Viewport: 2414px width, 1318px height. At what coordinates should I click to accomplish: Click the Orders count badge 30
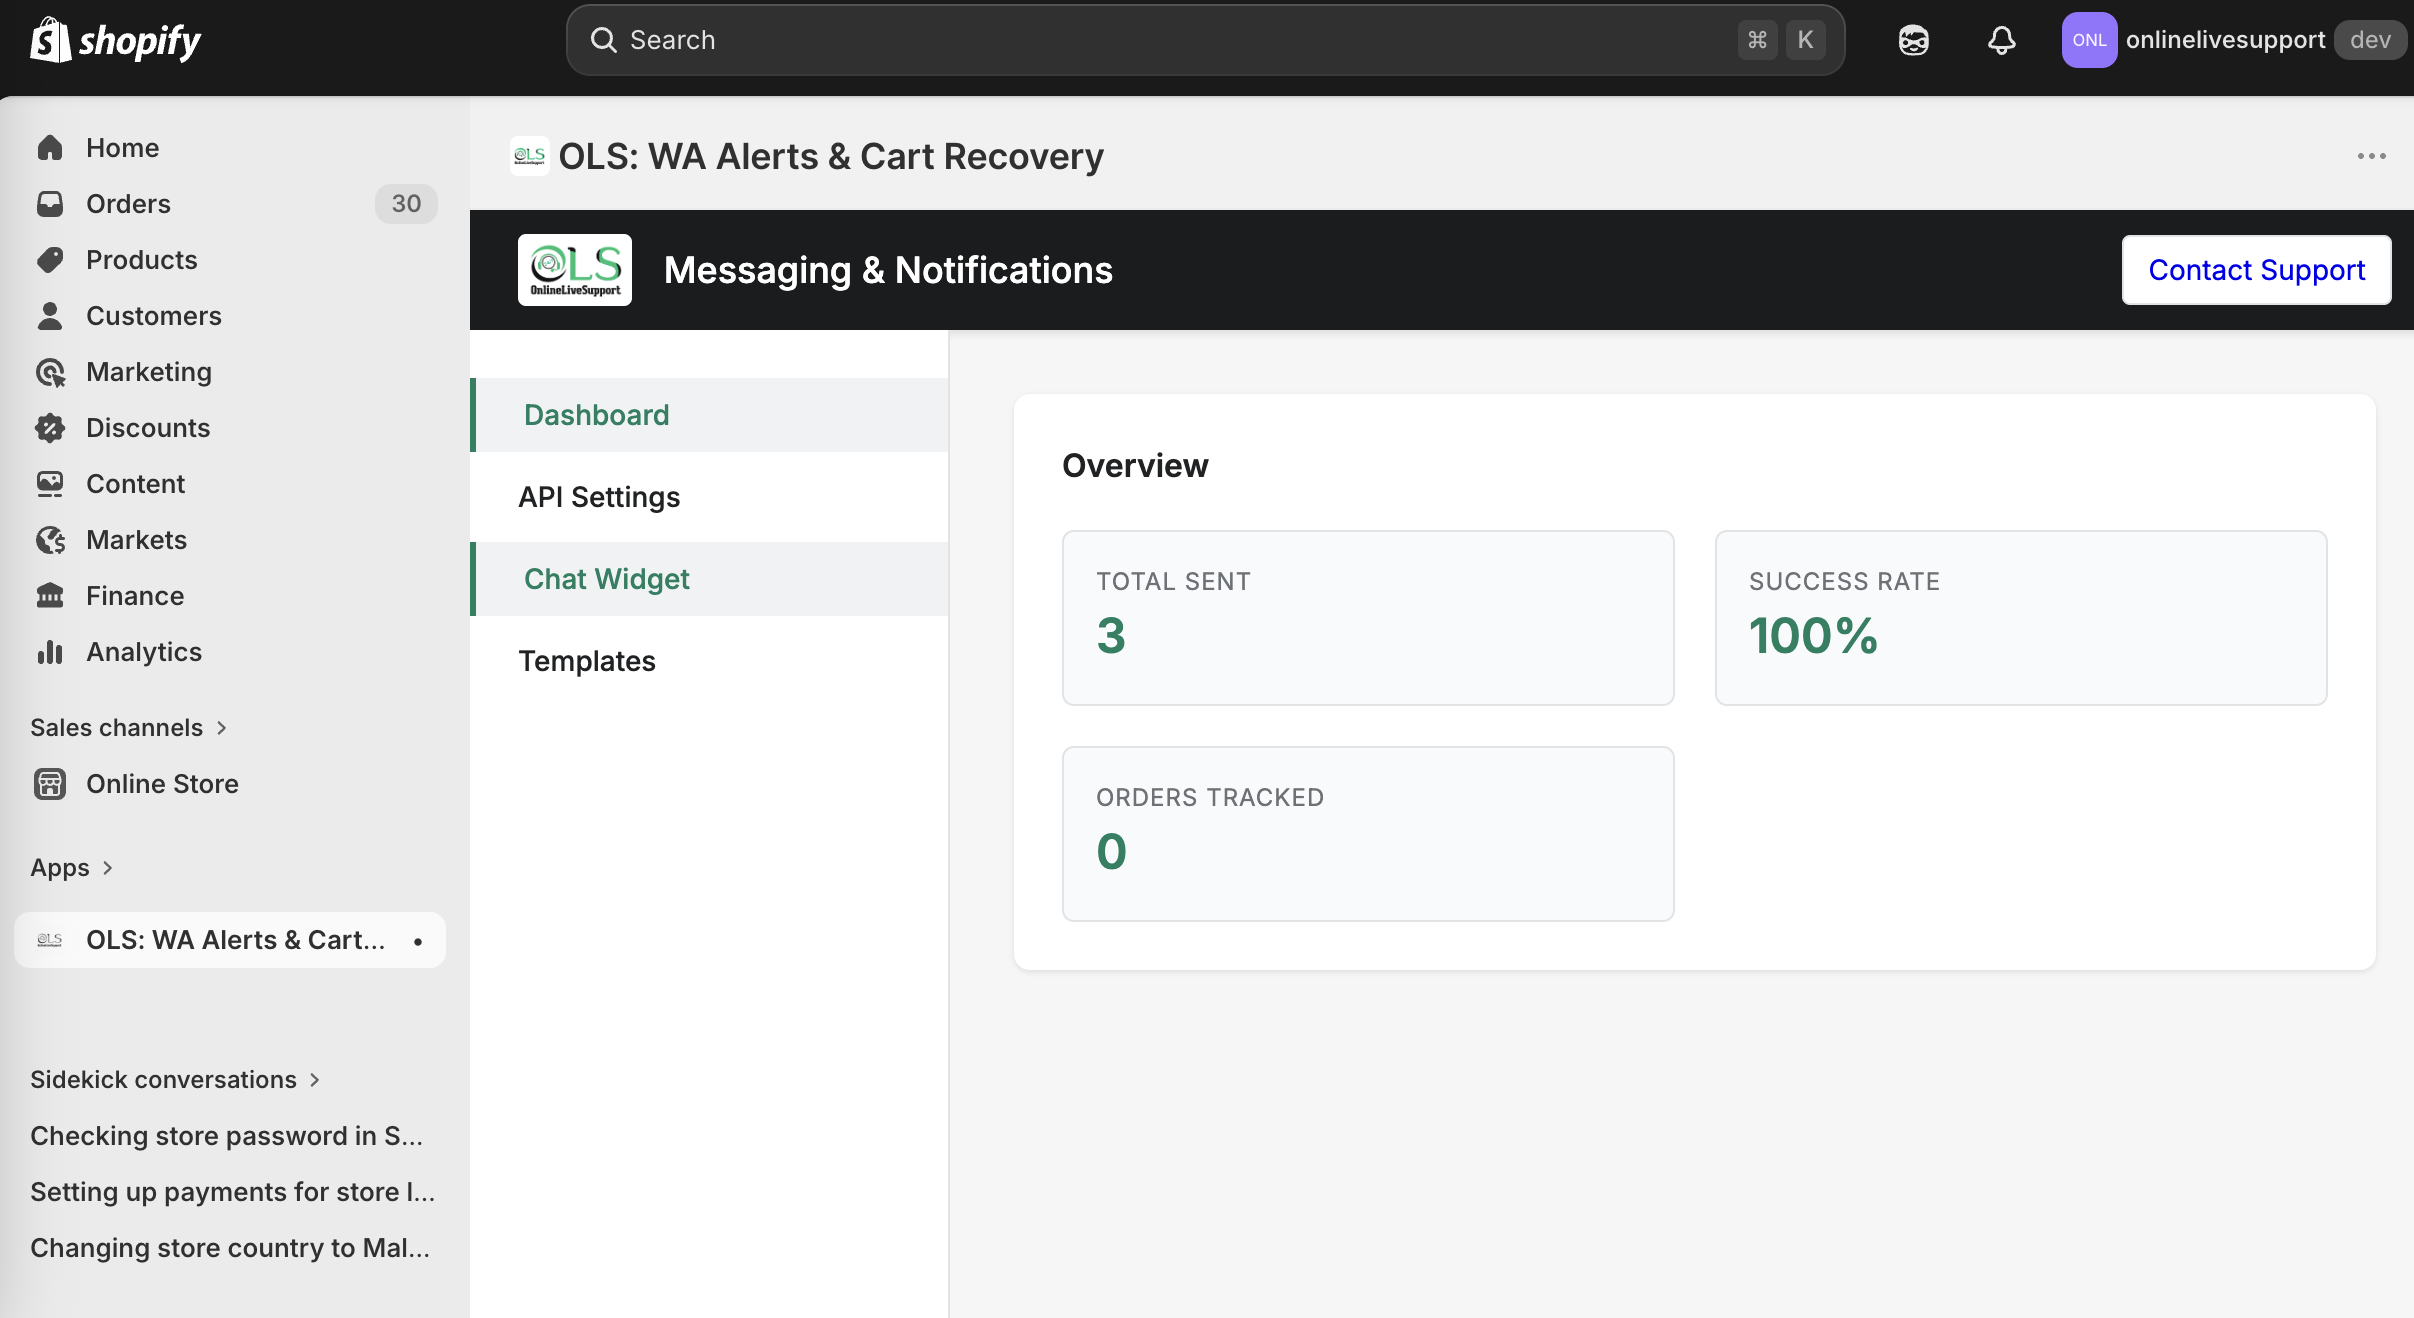(x=406, y=204)
